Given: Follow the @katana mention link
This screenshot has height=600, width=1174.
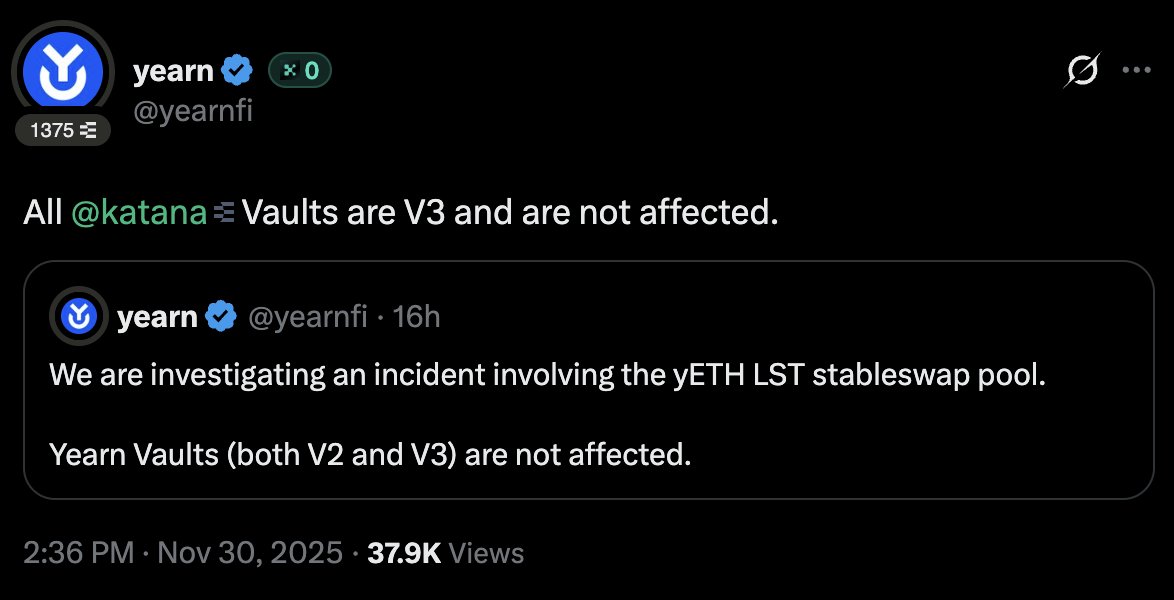Looking at the screenshot, I should 139,213.
